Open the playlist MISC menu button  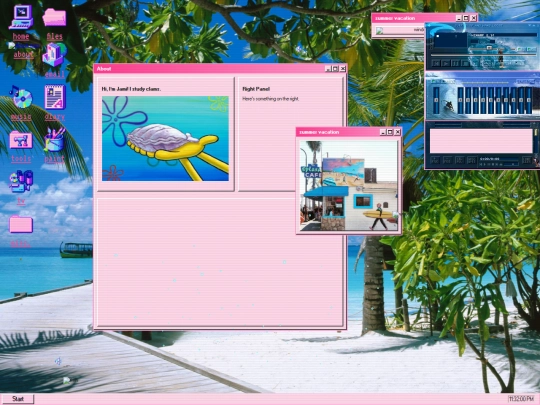click(472, 160)
